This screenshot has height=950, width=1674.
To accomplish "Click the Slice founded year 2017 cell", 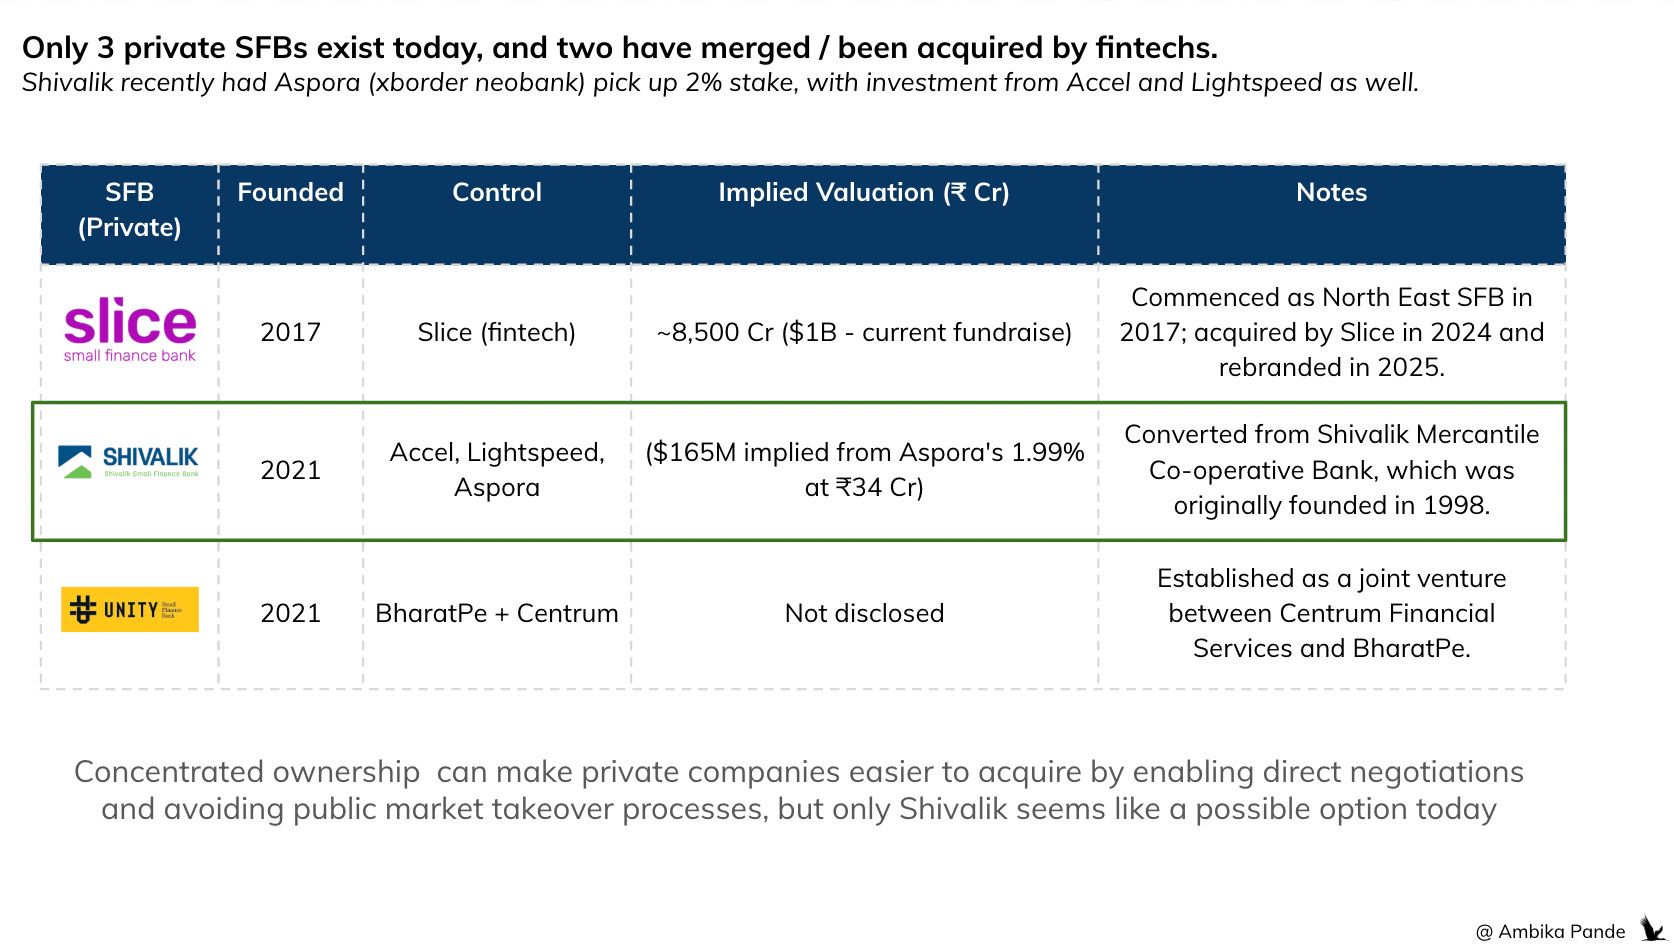I will pyautogui.click(x=291, y=332).
